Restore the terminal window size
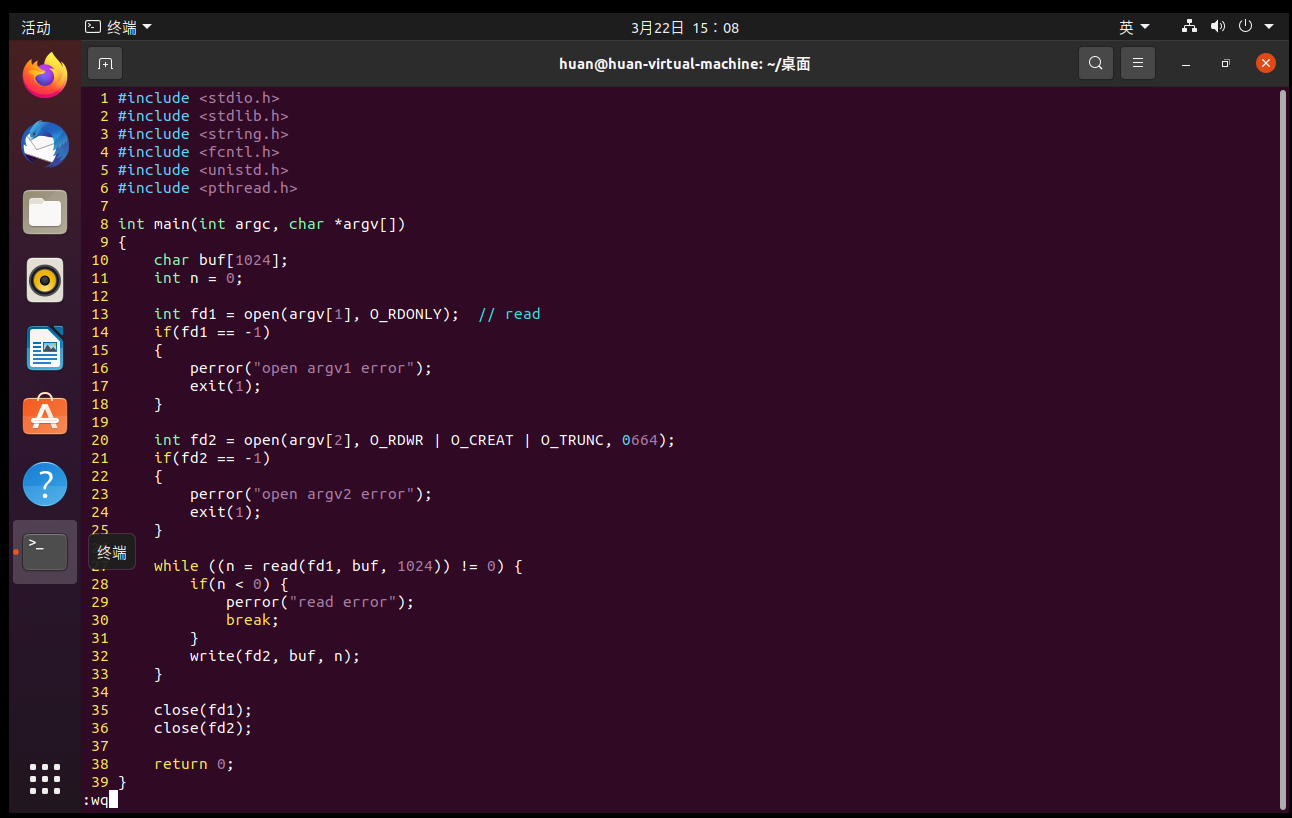 tap(1225, 63)
